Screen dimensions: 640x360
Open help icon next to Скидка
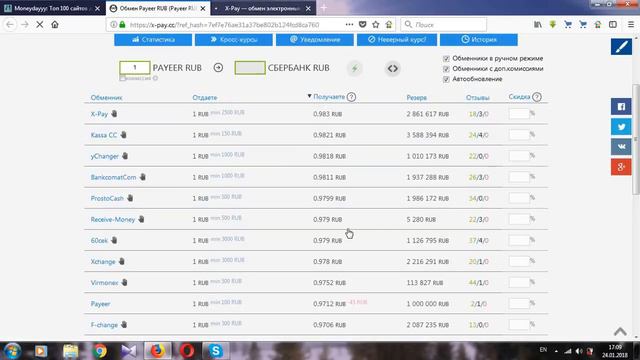537,97
